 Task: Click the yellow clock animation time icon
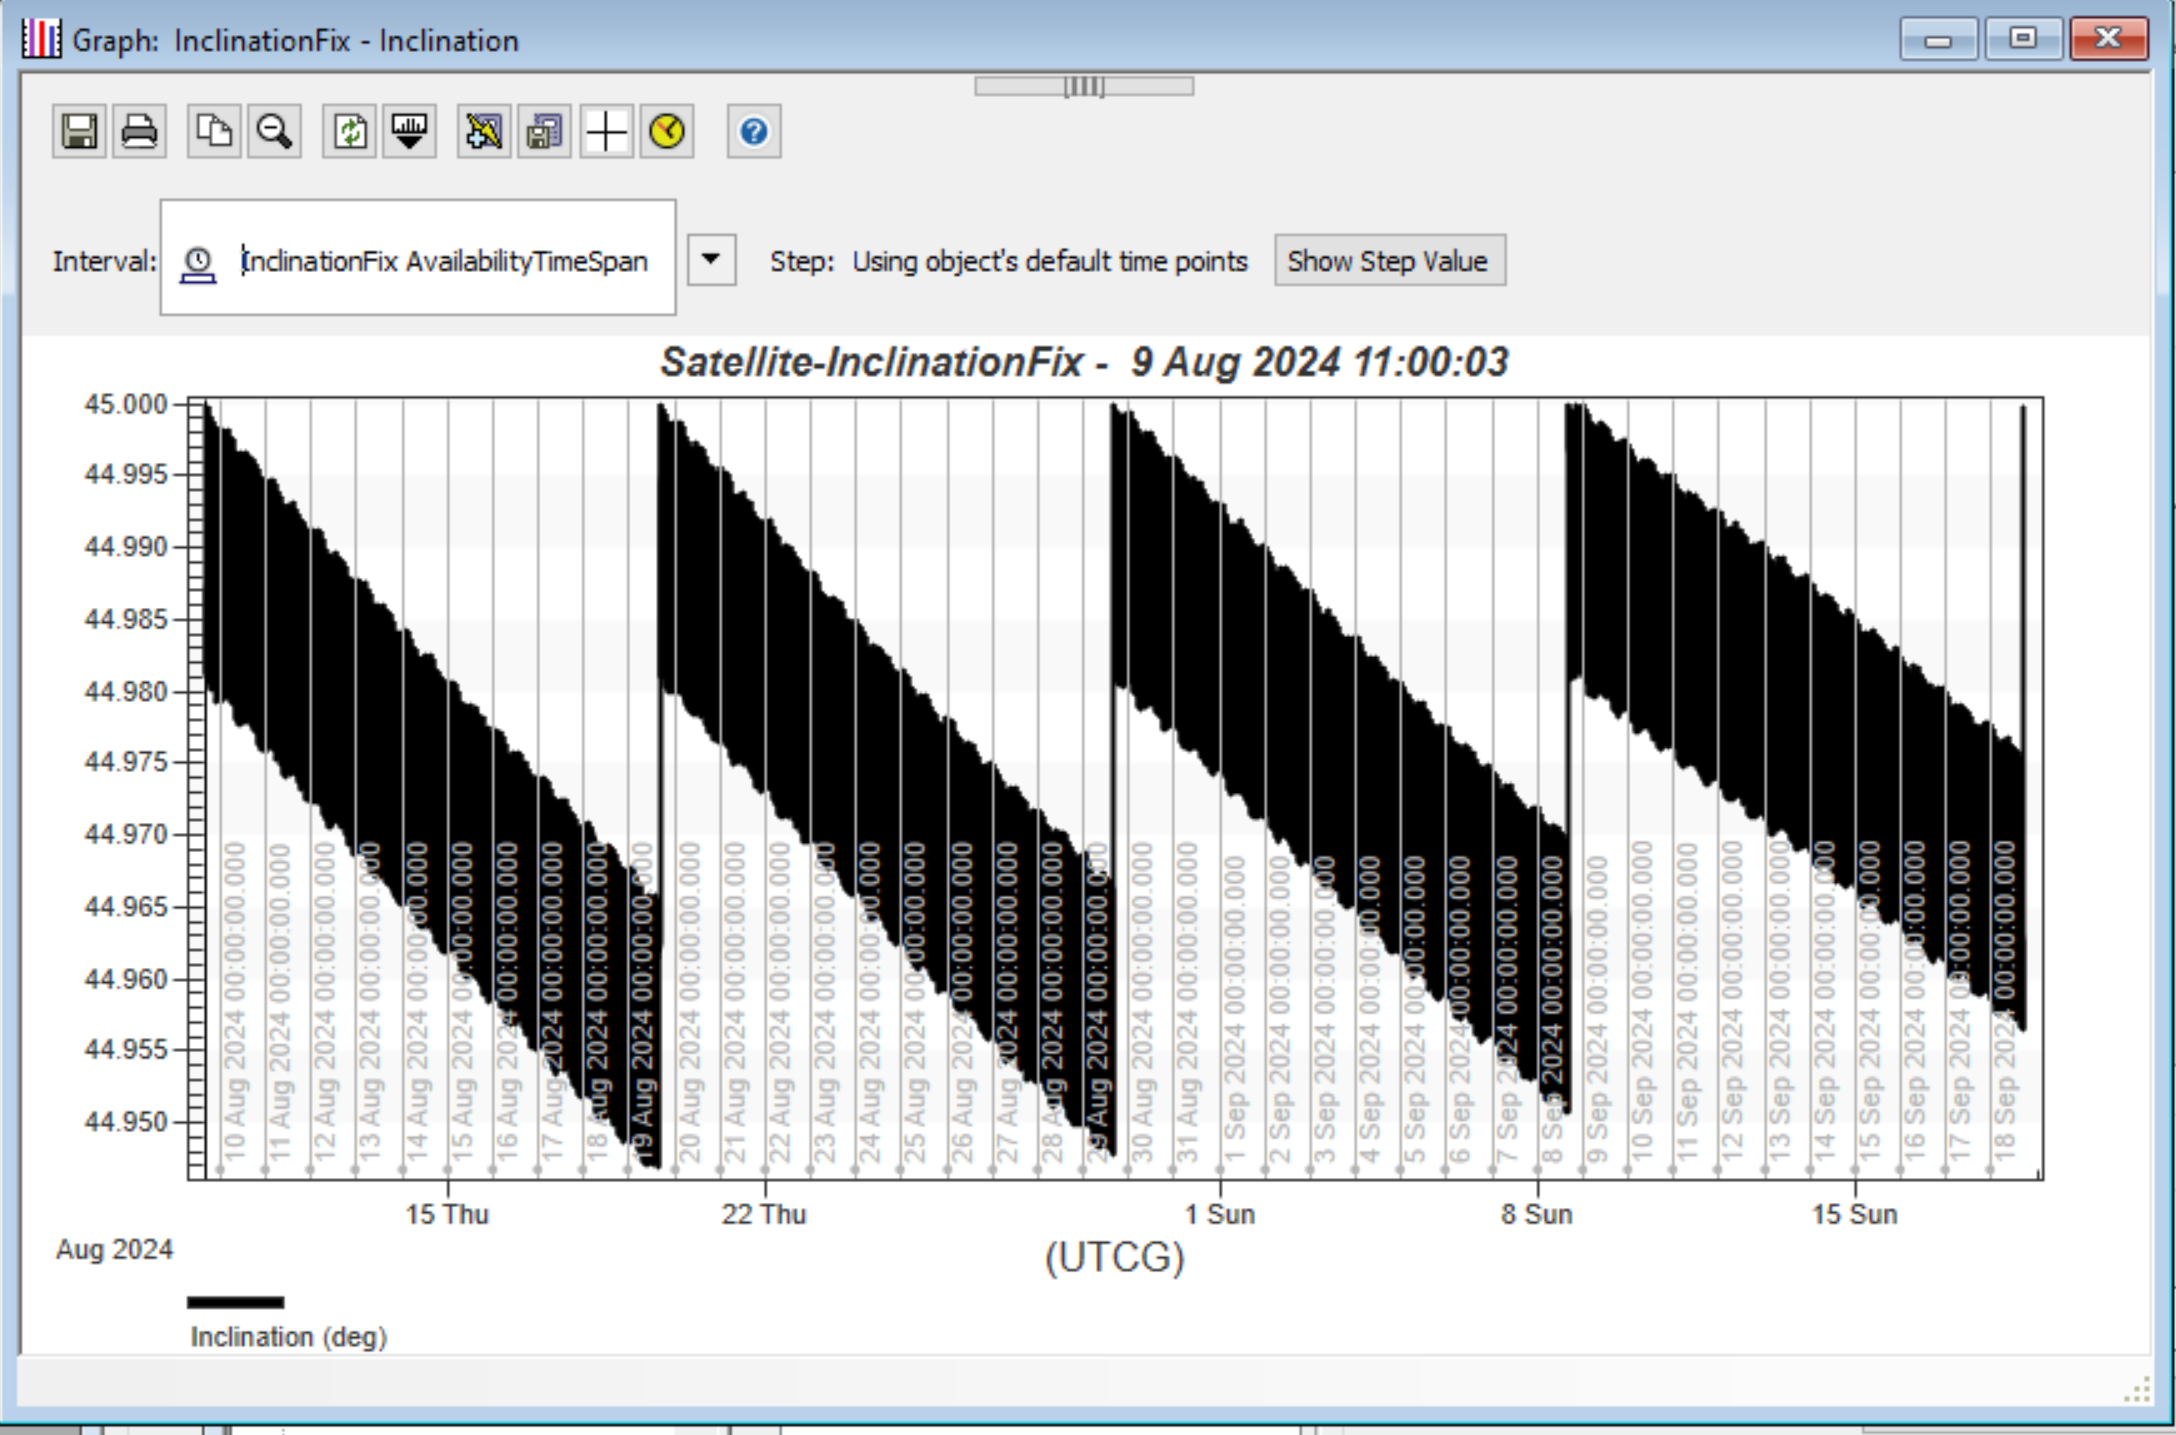pos(667,132)
